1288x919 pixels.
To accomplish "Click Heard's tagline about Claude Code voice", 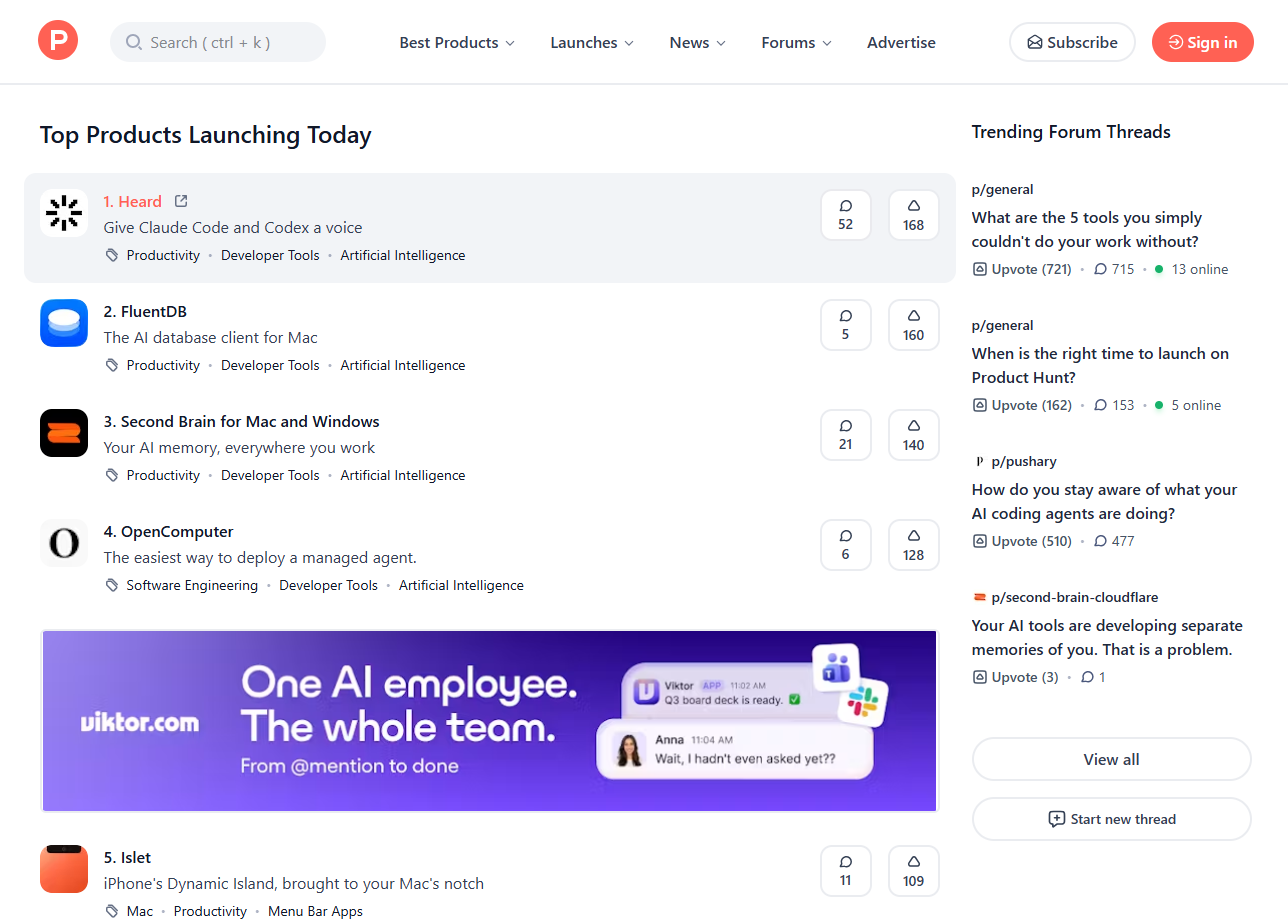I will (x=233, y=227).
